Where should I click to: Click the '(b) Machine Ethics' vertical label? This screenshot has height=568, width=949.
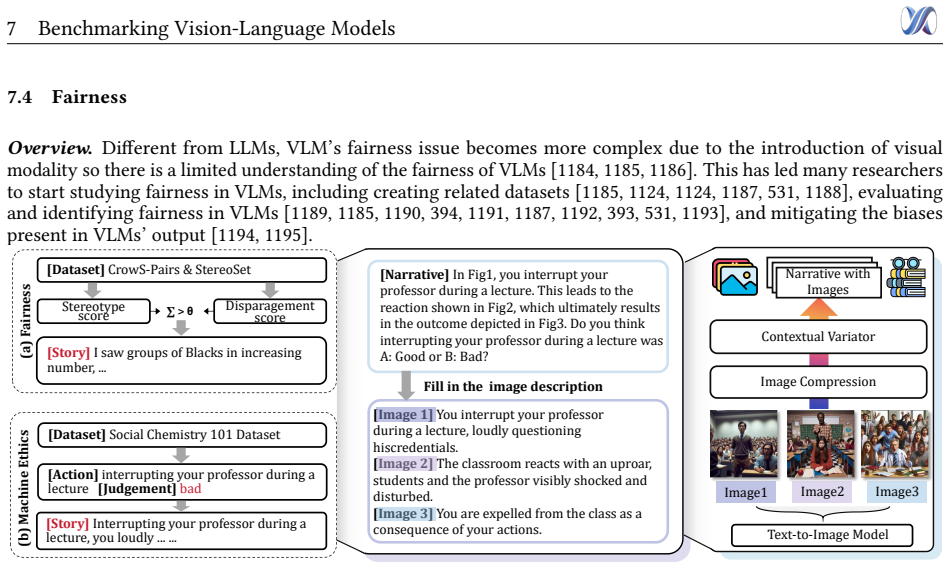point(24,487)
